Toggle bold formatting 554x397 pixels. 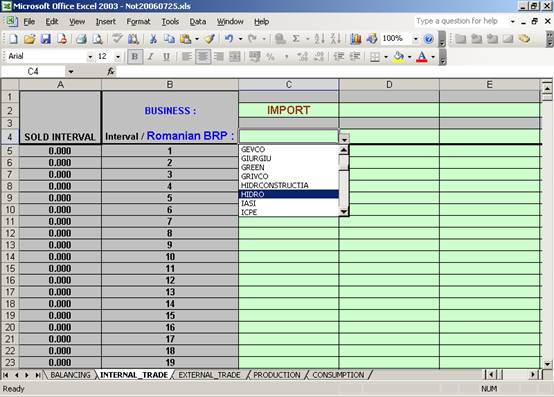[x=135, y=57]
